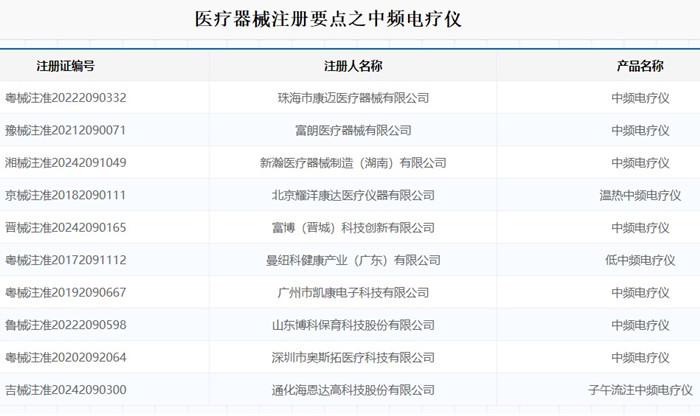Click the 子午流注中频电疗仪 product cell
Image resolution: width=700 pixels, height=416 pixels.
(x=640, y=390)
